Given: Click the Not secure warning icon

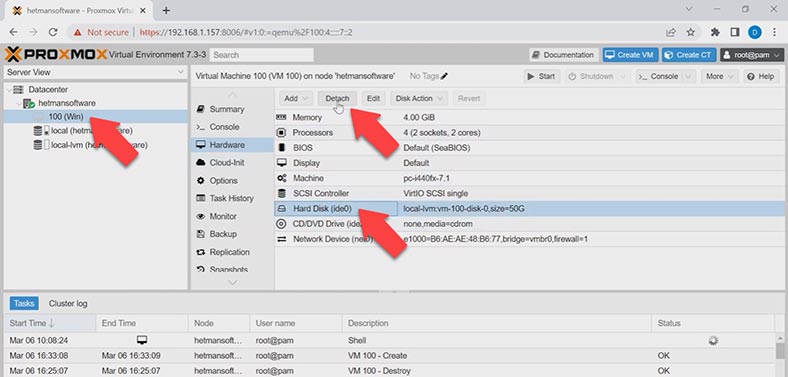Looking at the screenshot, I should [x=77, y=32].
